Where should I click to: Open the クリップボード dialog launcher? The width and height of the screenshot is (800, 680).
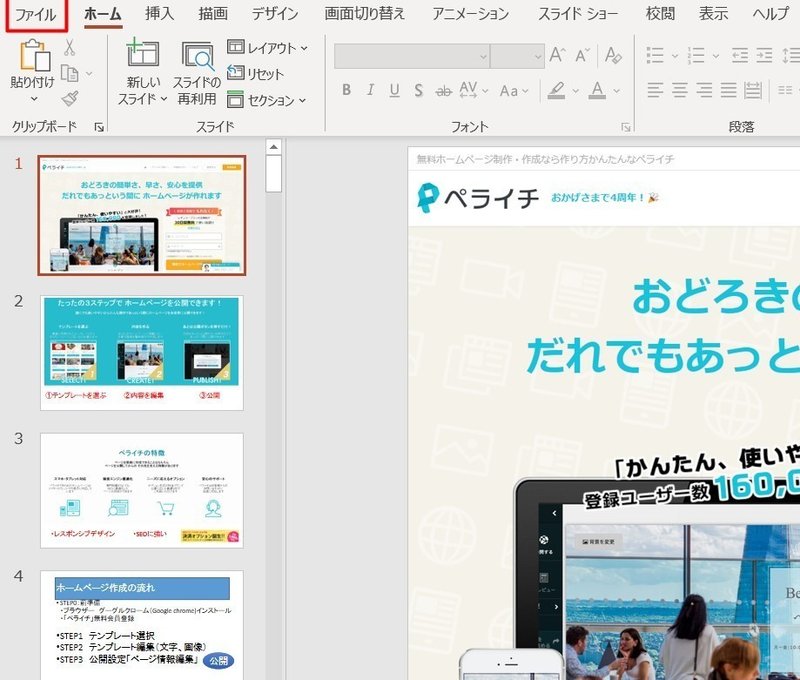click(99, 128)
